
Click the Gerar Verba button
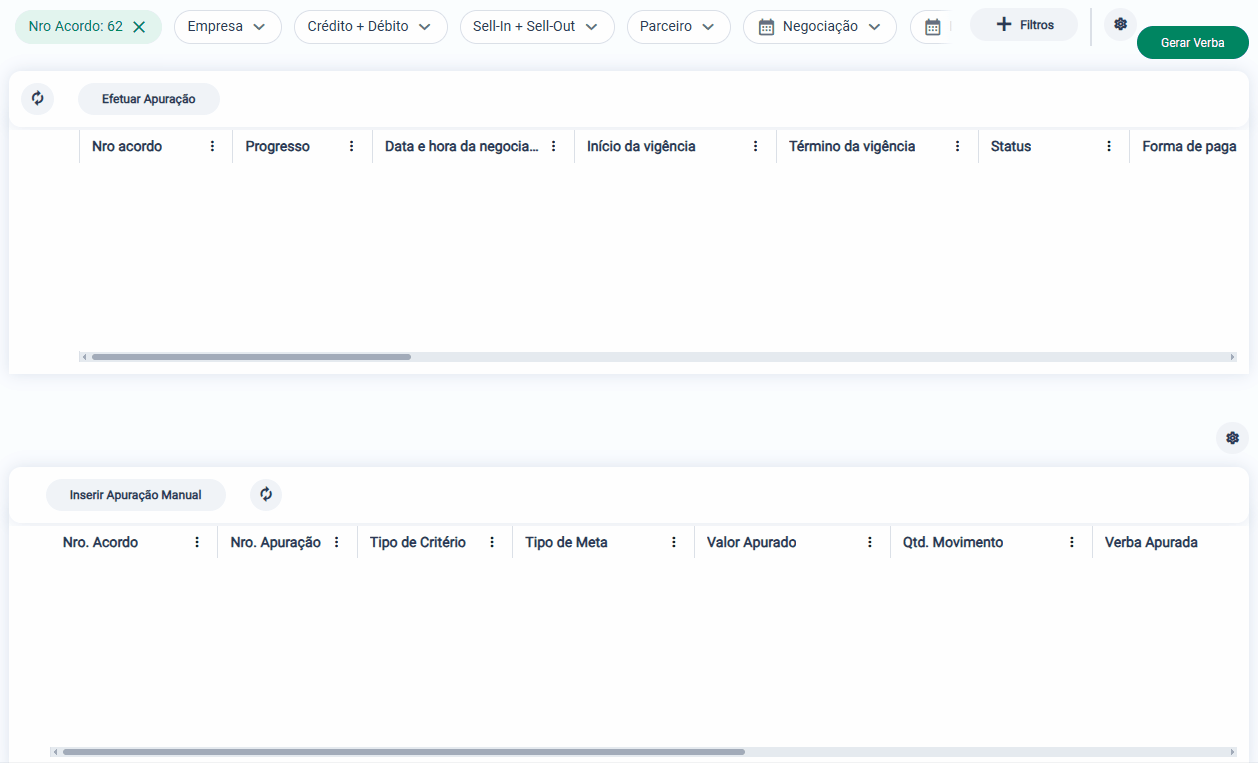[1192, 43]
